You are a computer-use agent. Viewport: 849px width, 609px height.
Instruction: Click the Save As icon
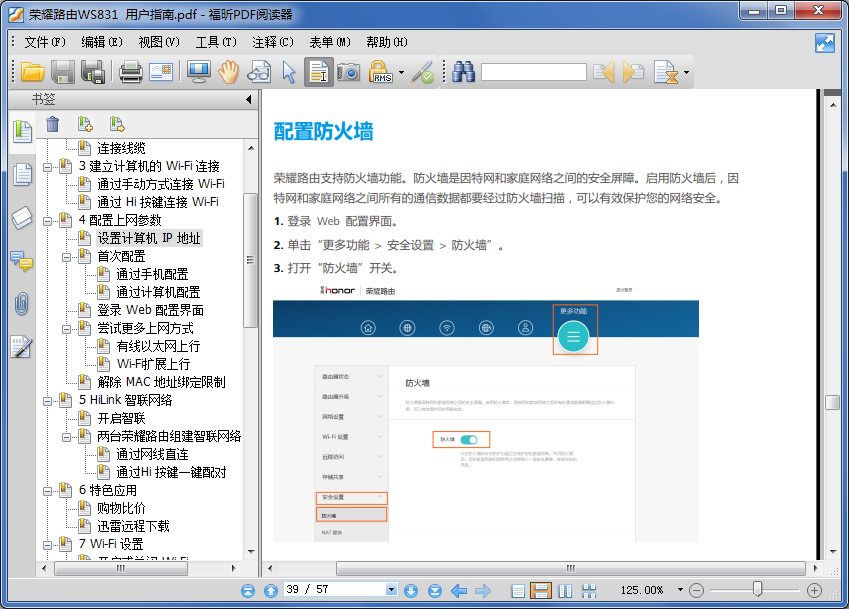[93, 72]
